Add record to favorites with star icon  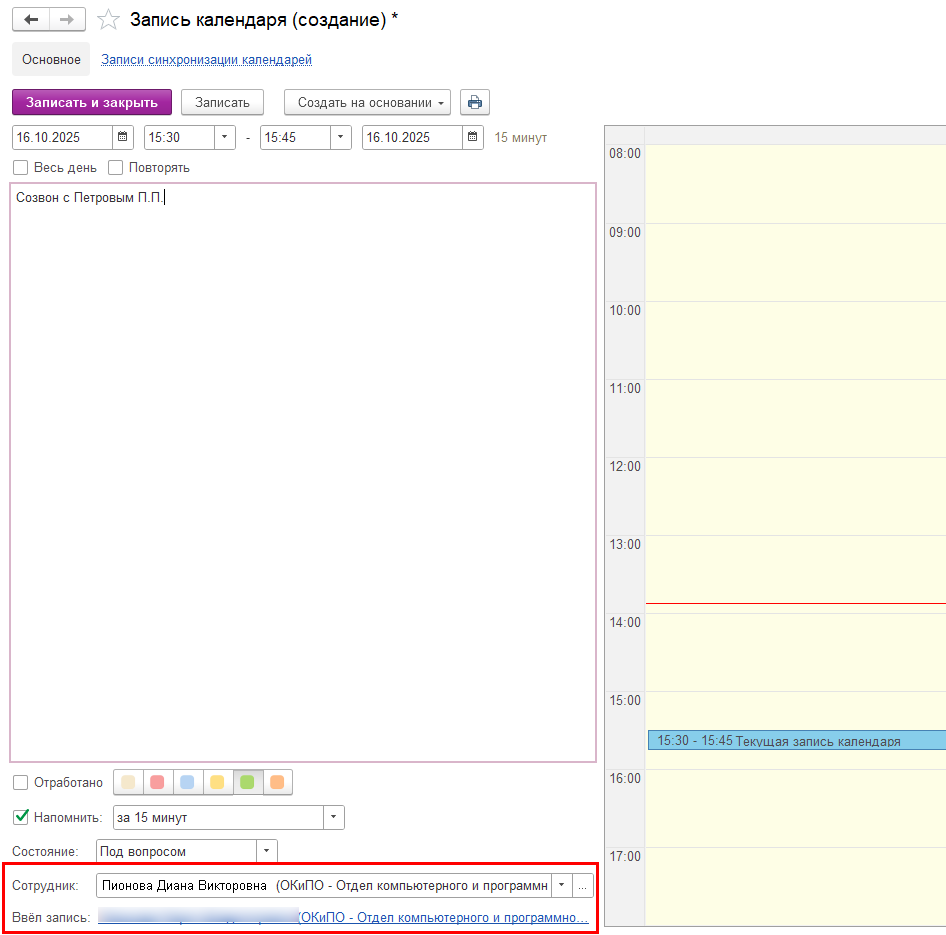coord(108,20)
